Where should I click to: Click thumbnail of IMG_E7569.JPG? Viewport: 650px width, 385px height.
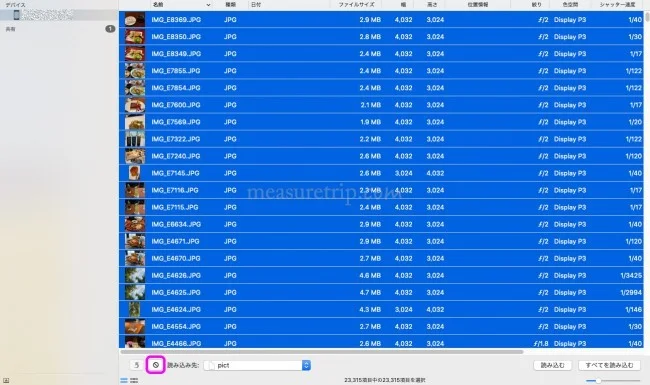click(135, 122)
